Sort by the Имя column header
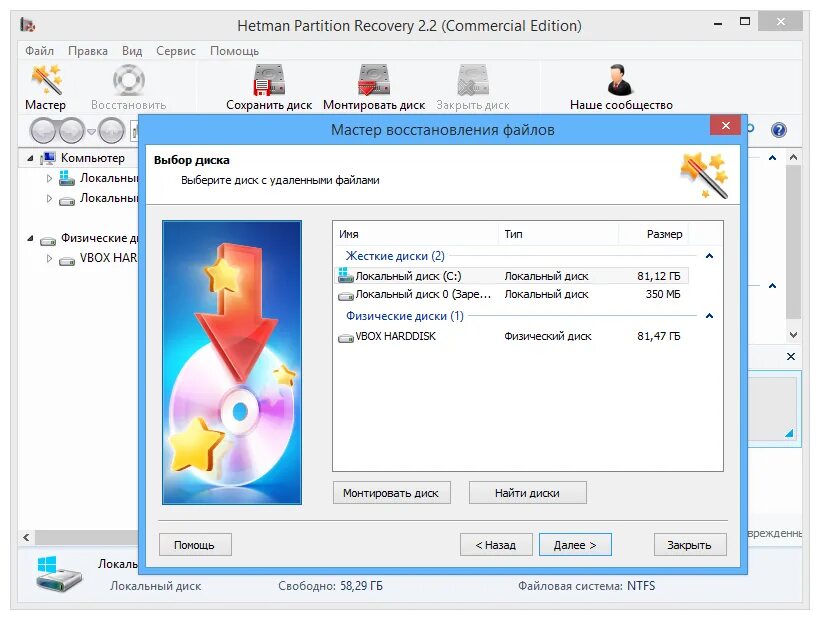822x627 pixels. (416, 234)
